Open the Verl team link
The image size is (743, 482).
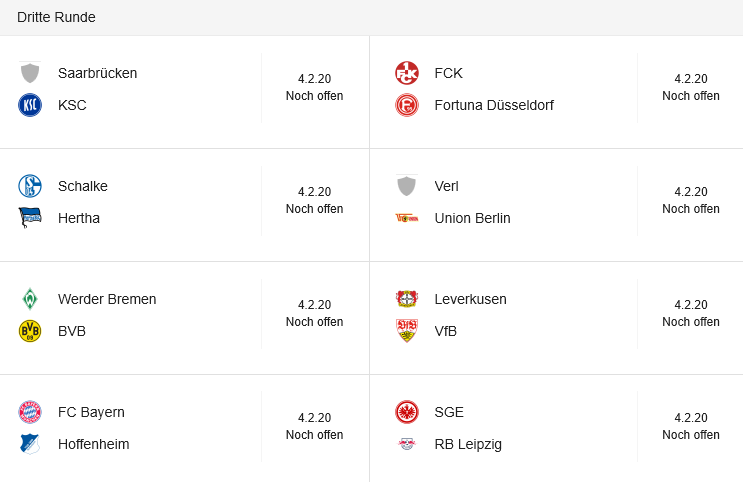point(446,186)
